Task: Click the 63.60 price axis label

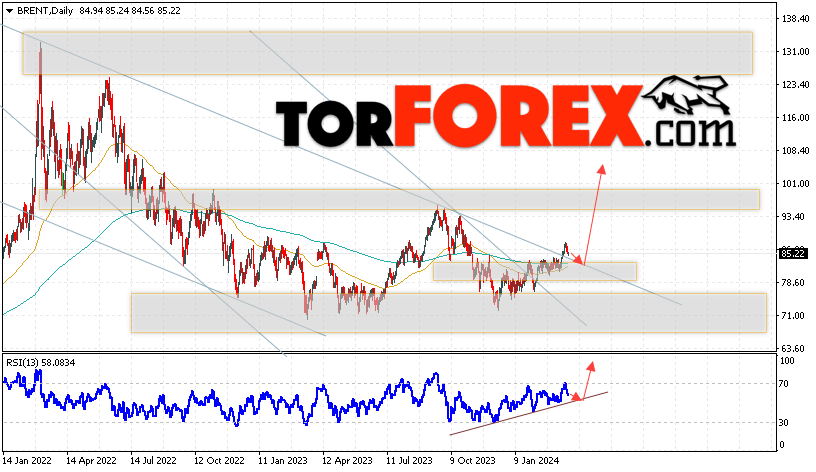Action: tap(793, 348)
